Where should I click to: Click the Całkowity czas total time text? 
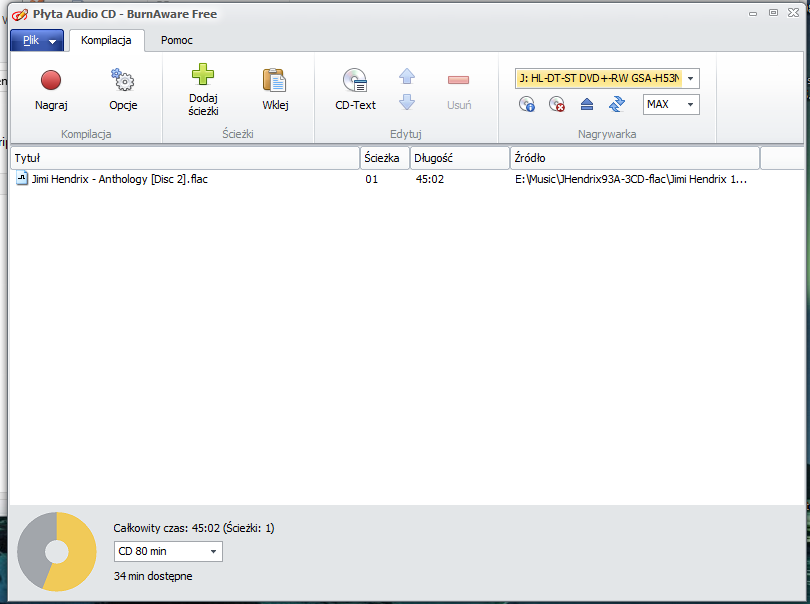pos(194,528)
